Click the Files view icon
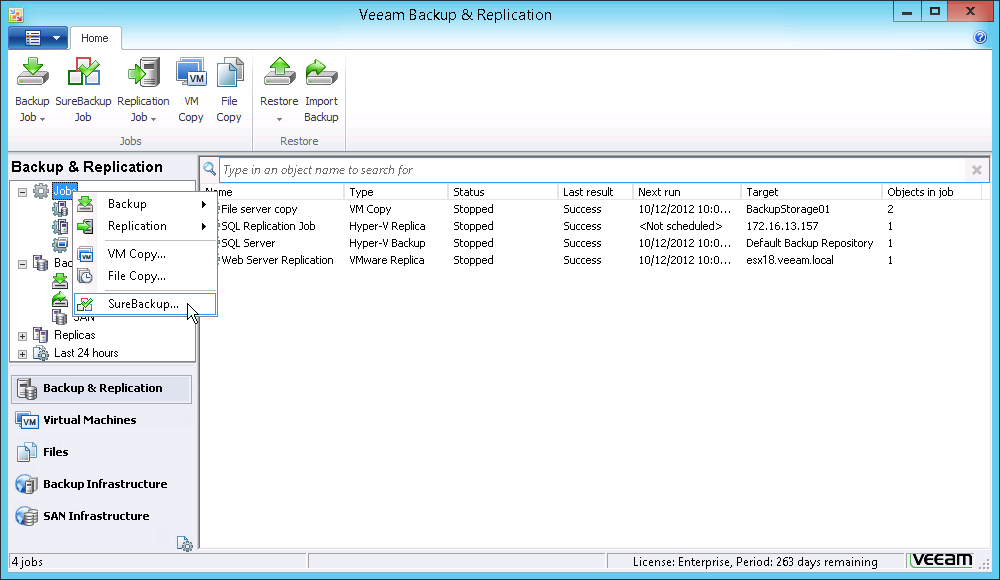1000x580 pixels. tap(27, 452)
